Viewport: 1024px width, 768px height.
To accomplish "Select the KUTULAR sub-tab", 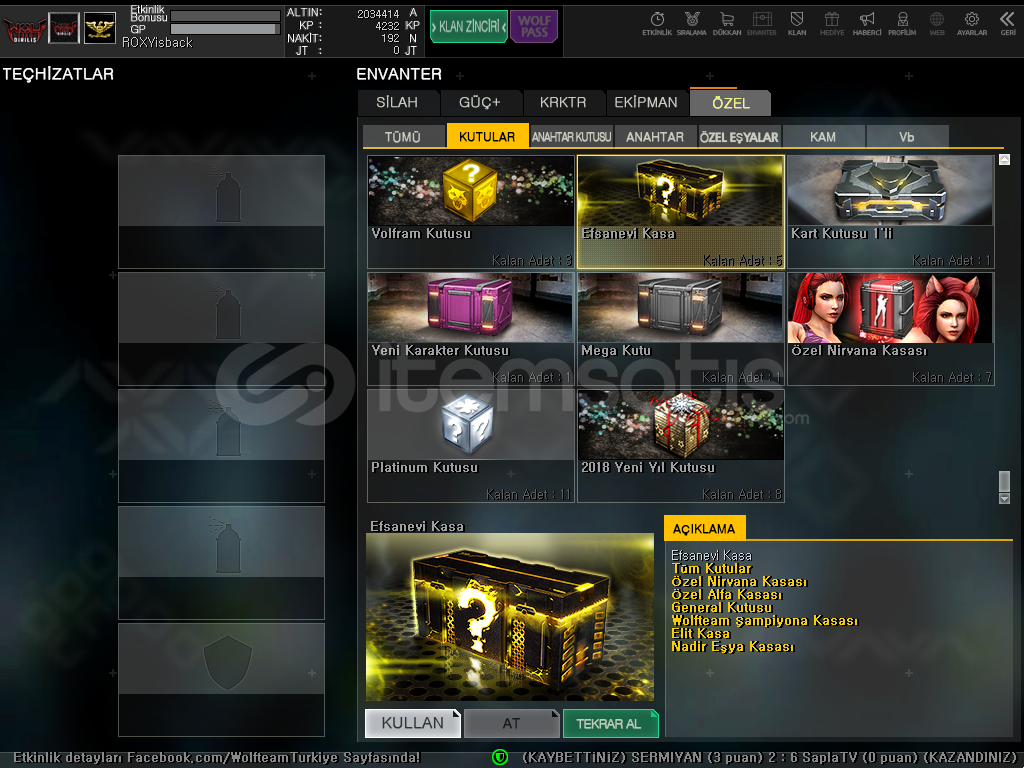I will (x=487, y=136).
